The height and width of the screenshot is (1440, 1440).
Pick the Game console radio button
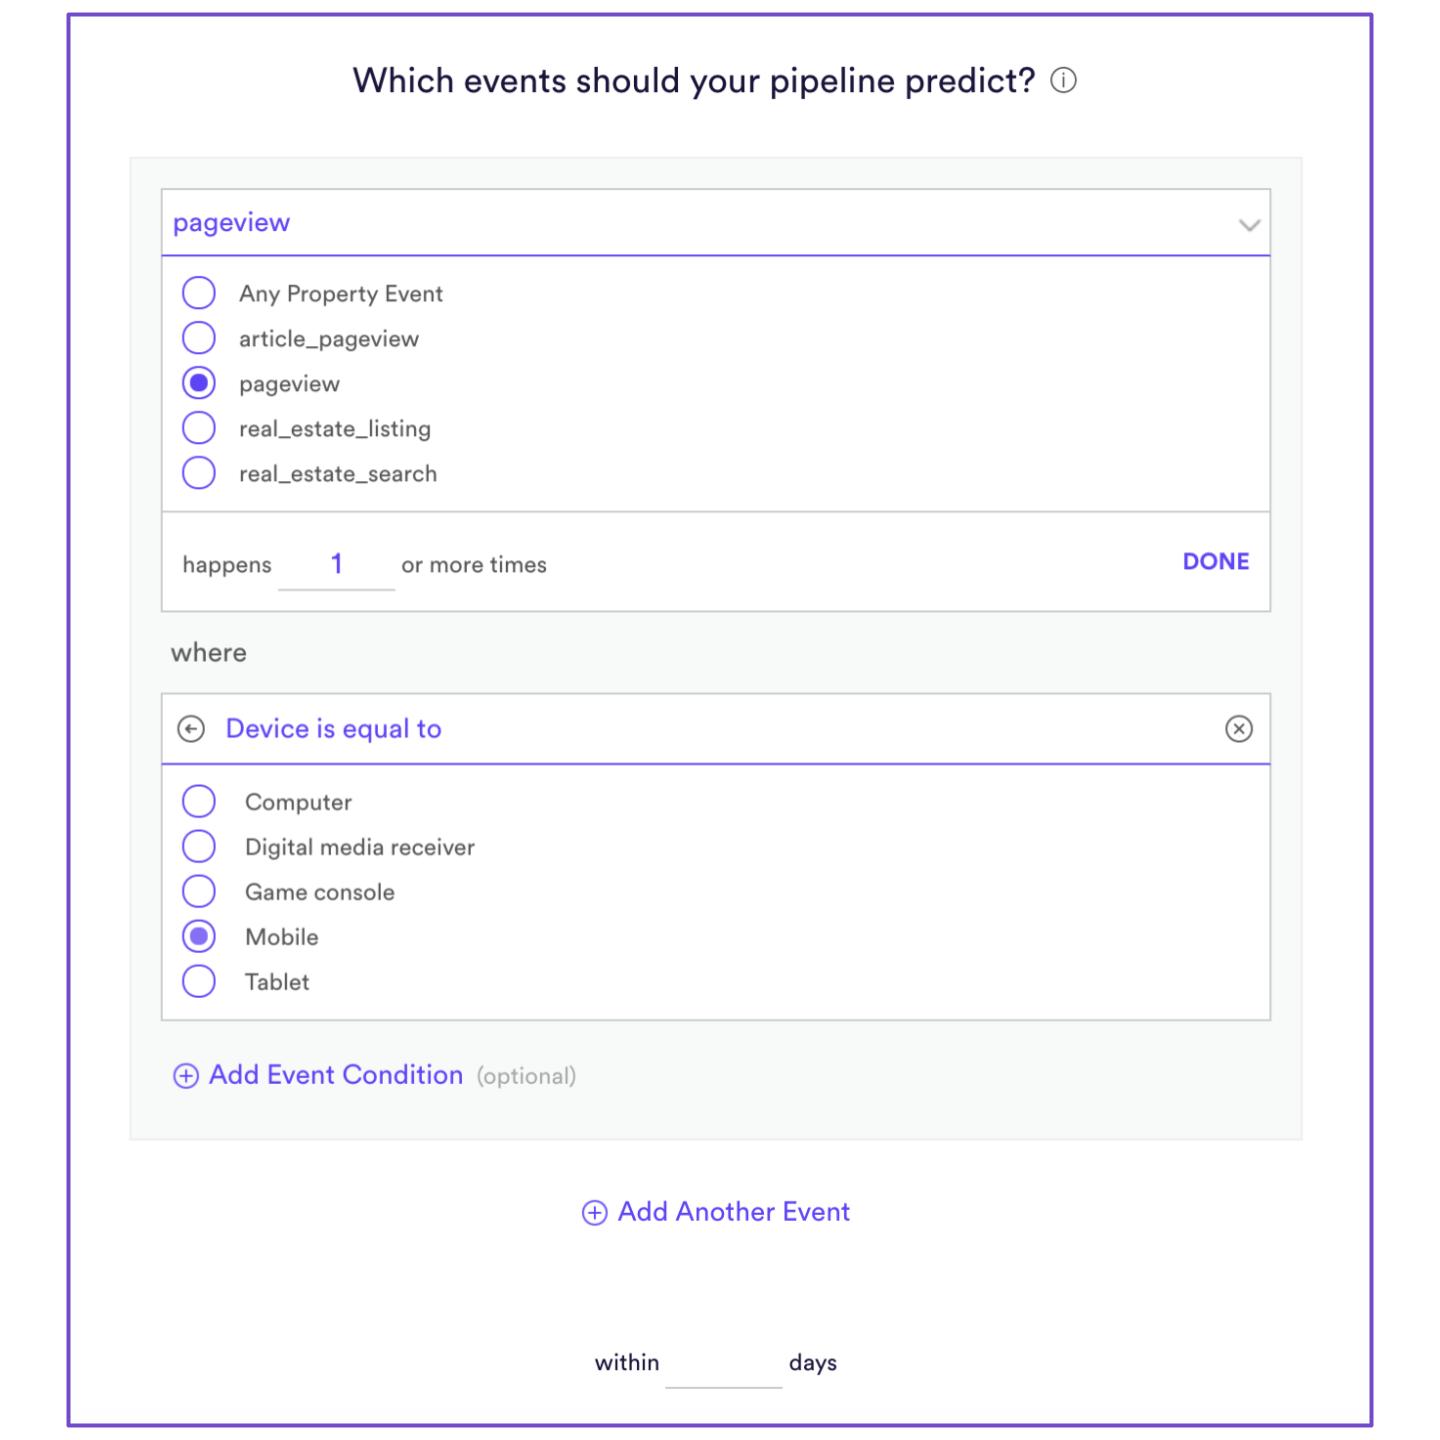pos(199,891)
